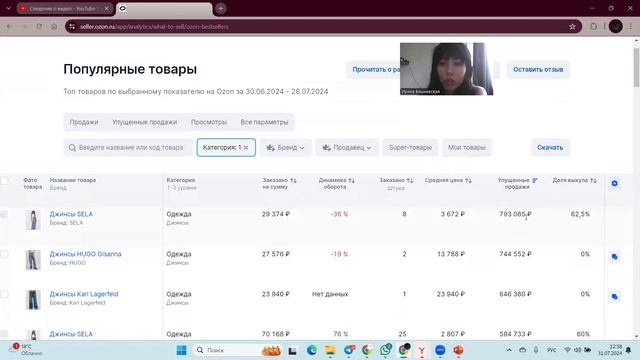The width and height of the screenshot is (640, 360).
Task: Show hidden tray icons chevron
Action: 509,350
